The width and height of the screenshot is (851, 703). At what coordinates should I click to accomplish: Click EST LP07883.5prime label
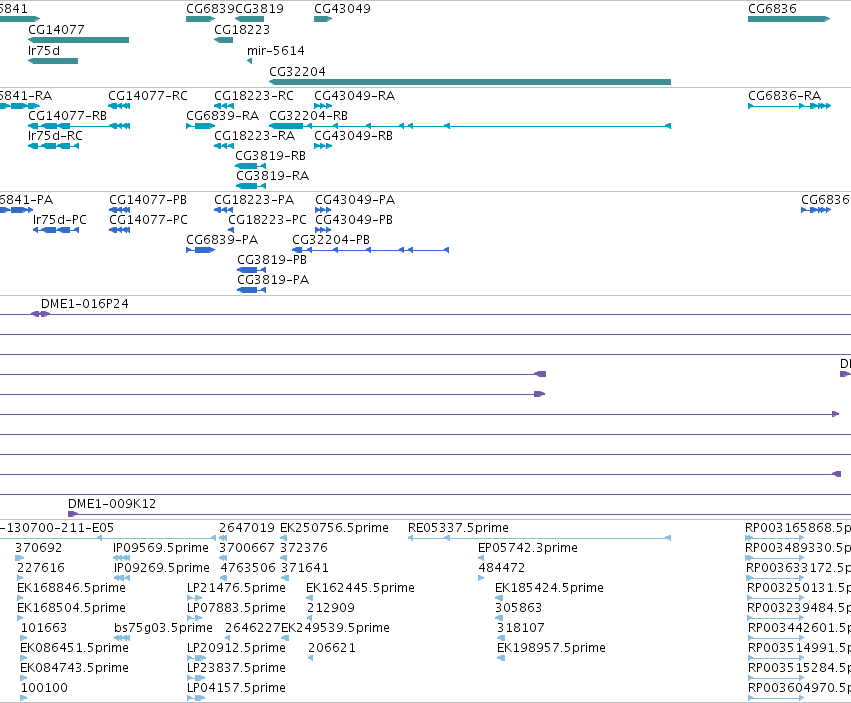(x=236, y=608)
